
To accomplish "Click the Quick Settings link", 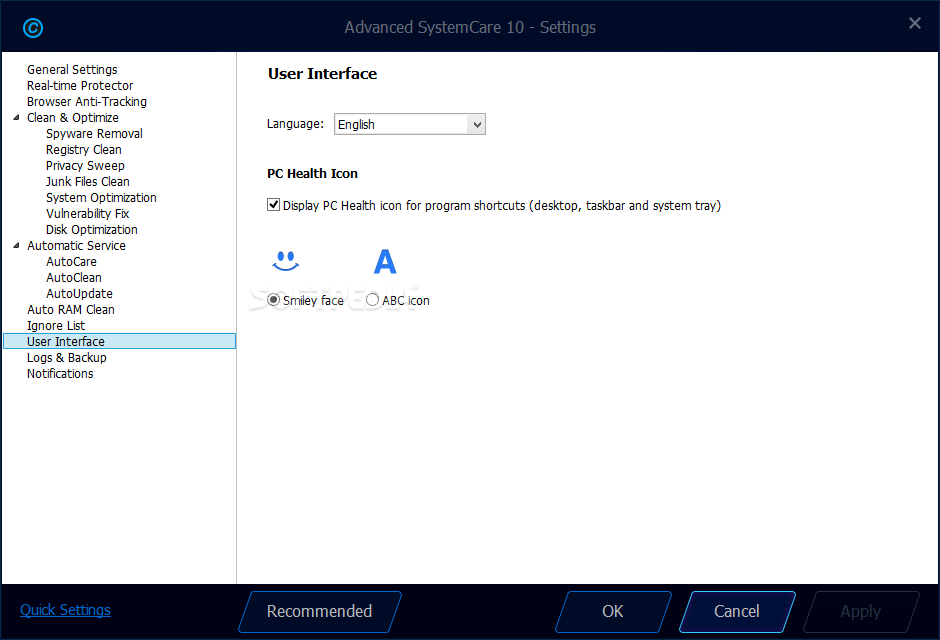I will click(x=65, y=610).
